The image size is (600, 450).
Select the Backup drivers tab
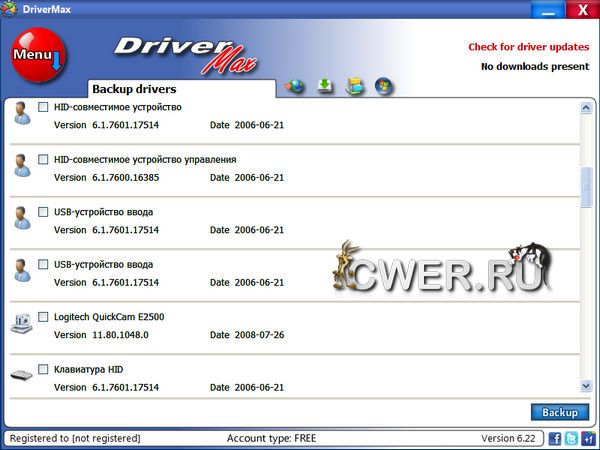click(x=181, y=89)
